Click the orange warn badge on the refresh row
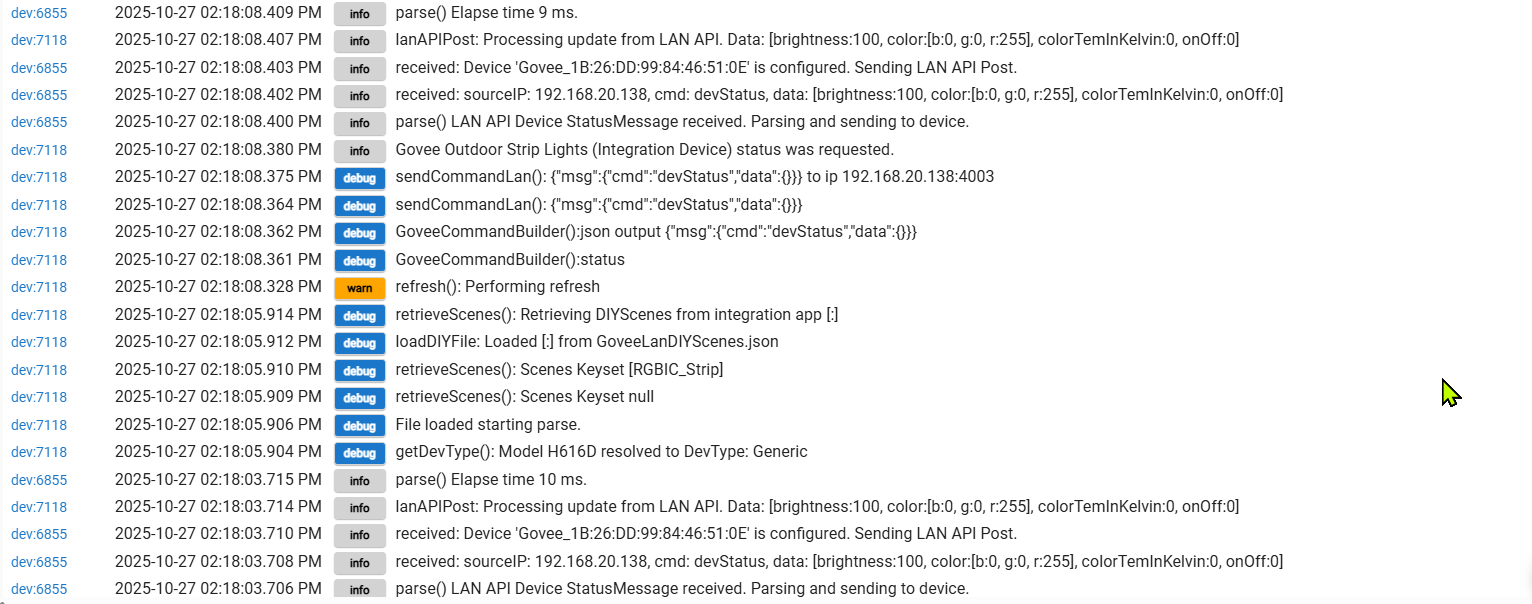The height and width of the screenshot is (604, 1532). 359,288
